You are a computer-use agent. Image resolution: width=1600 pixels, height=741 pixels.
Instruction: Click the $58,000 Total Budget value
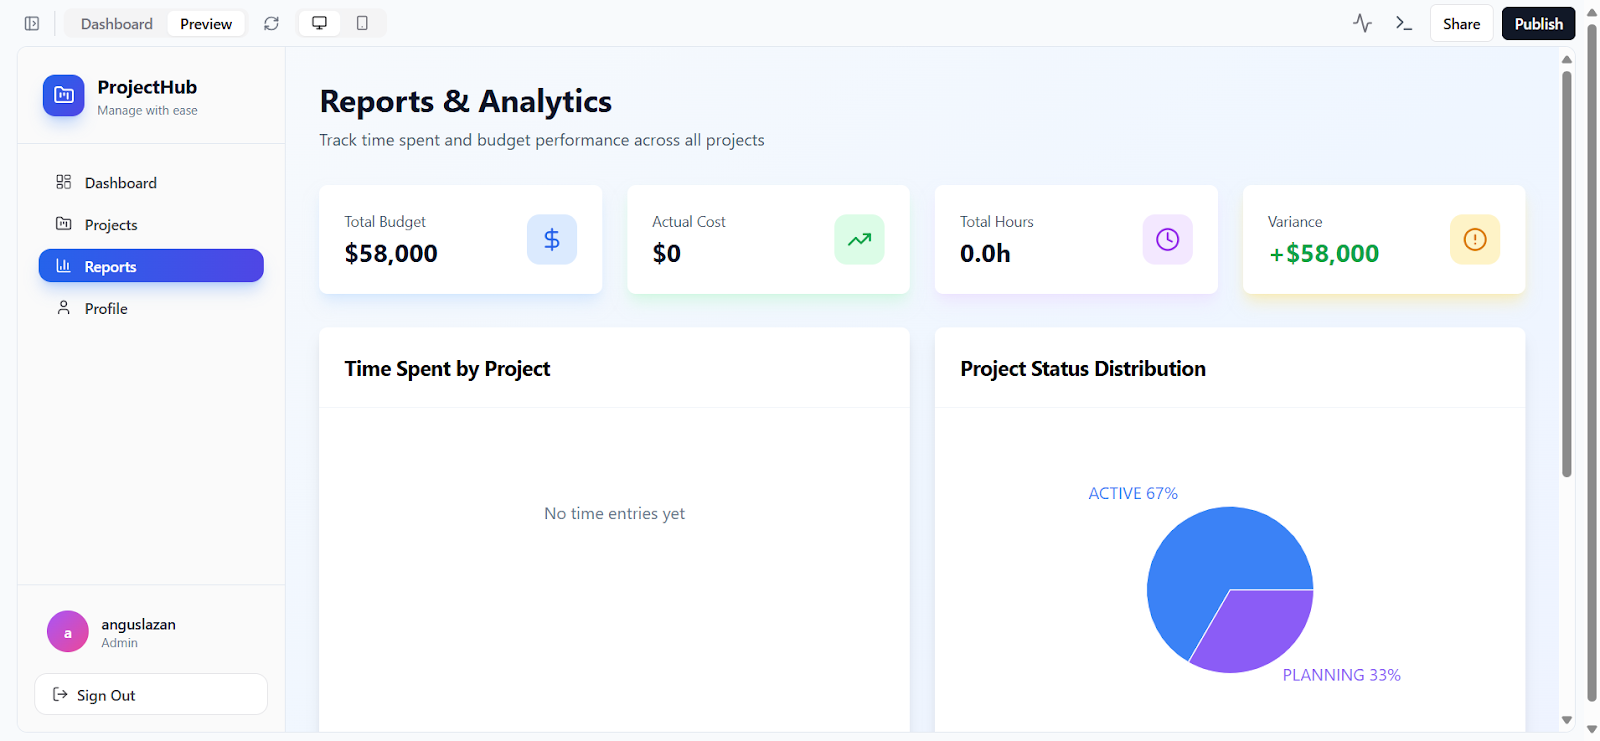(391, 254)
